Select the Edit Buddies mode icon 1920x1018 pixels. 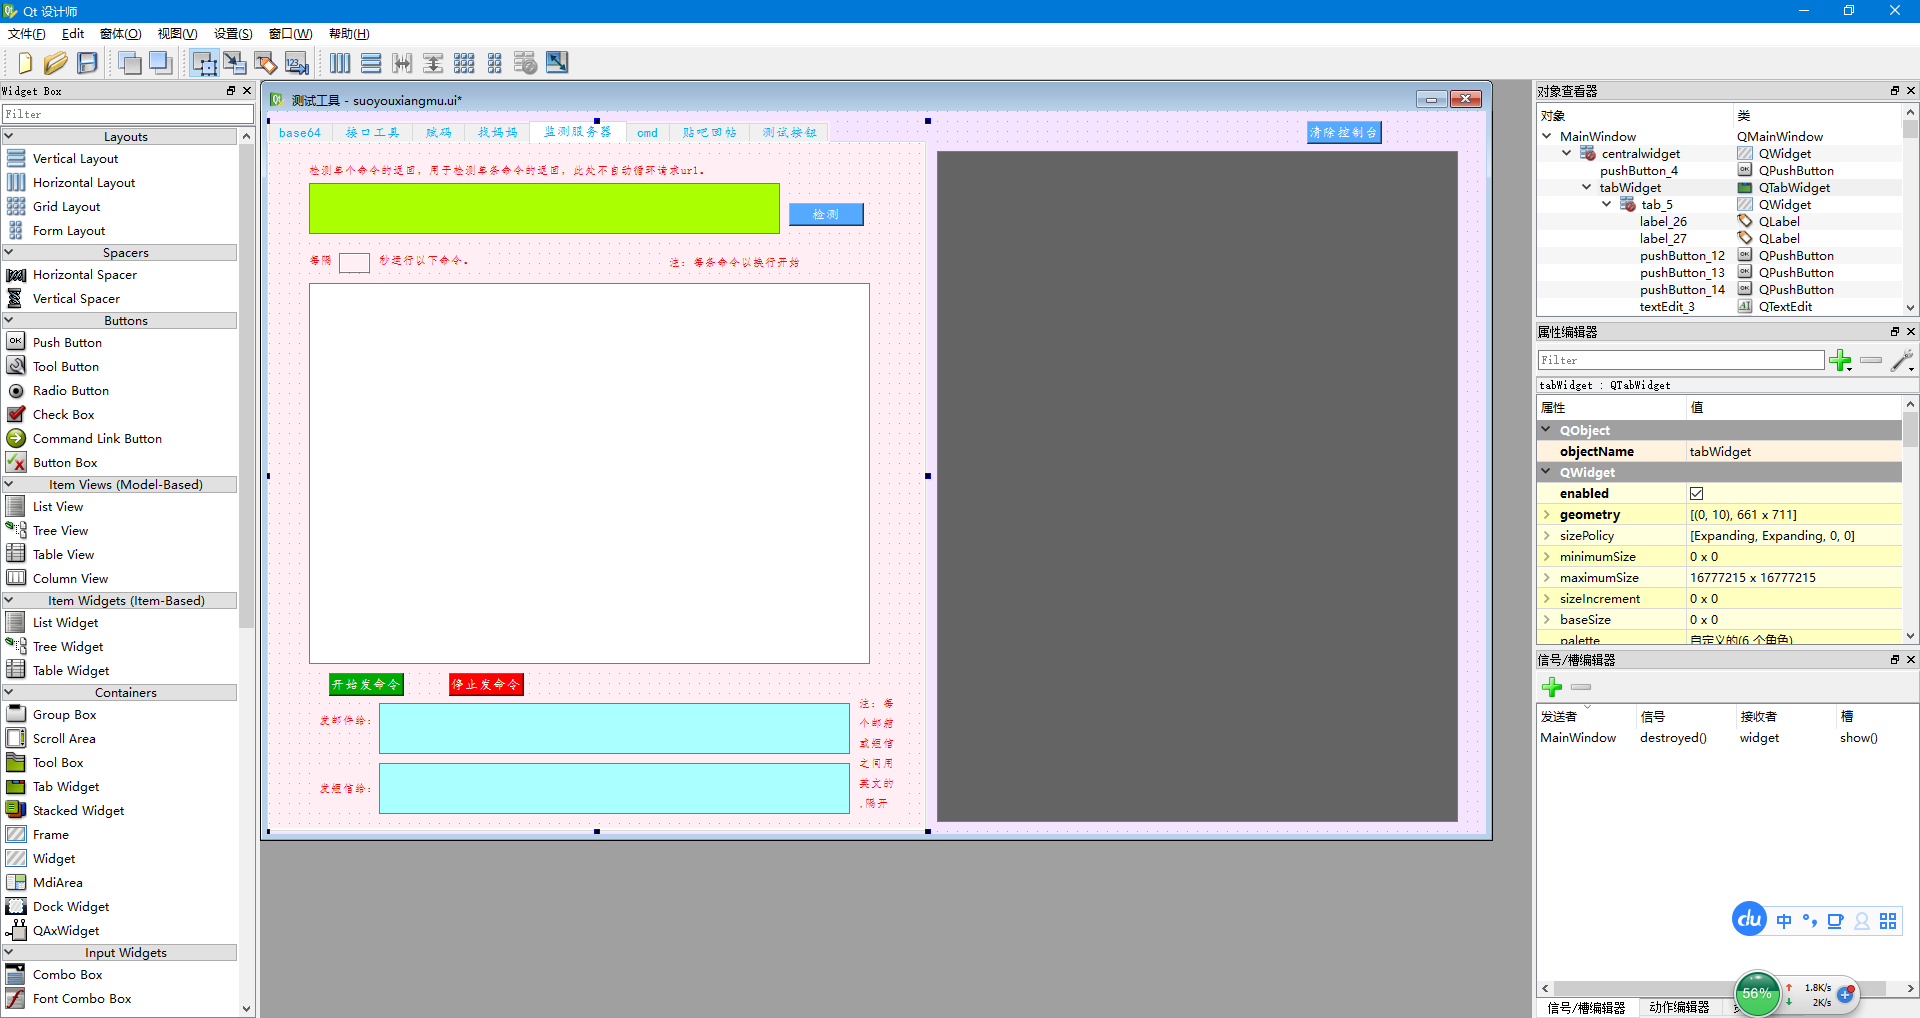[266, 63]
